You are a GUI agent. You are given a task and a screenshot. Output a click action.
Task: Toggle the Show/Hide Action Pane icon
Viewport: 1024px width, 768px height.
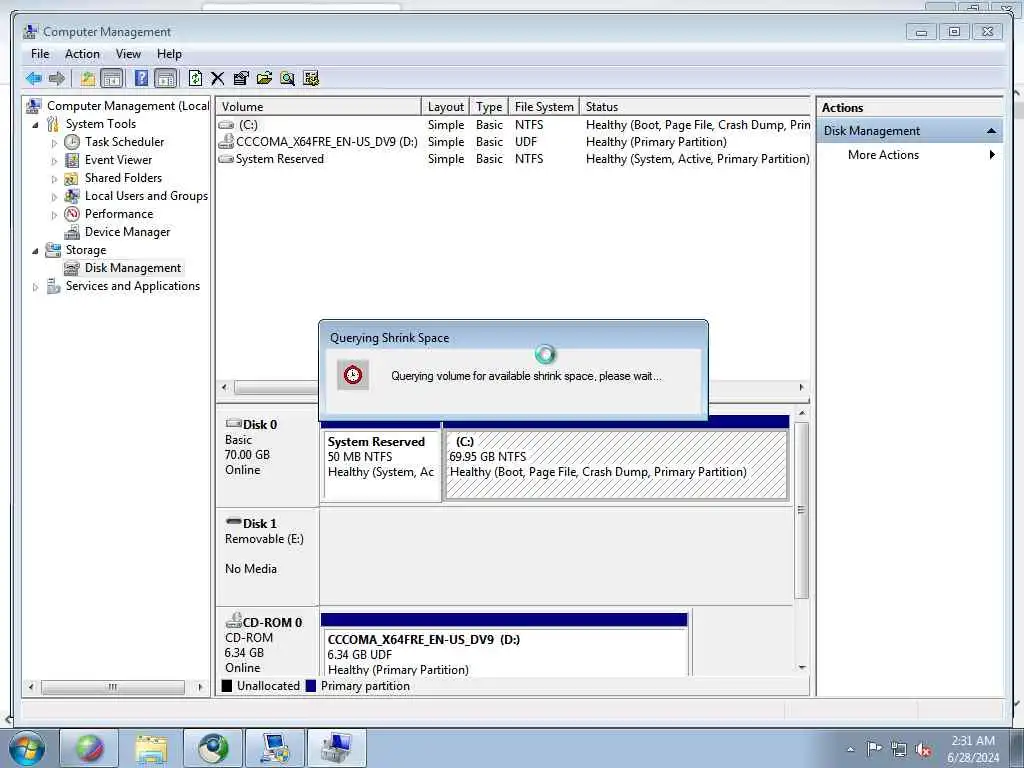coord(166,79)
